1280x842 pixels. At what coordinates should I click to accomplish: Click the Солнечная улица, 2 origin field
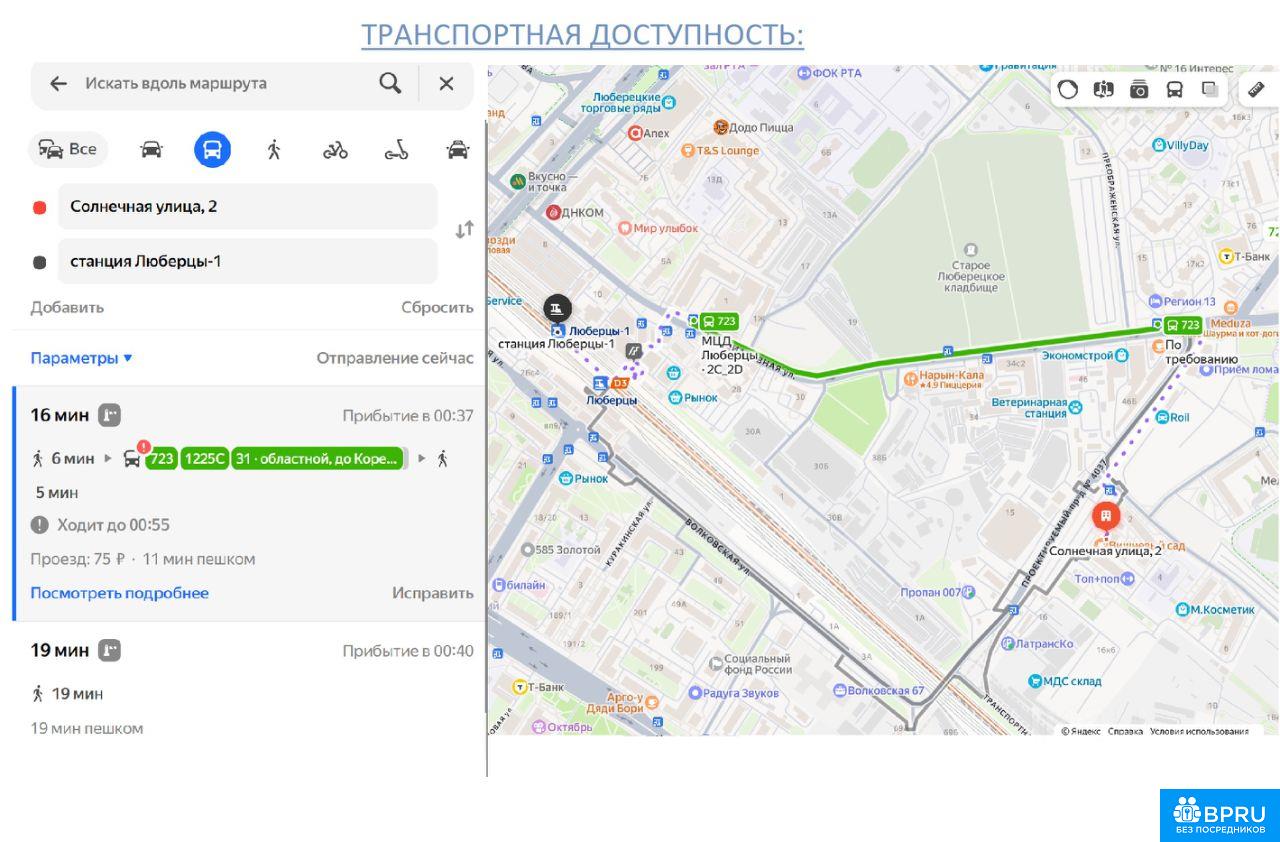point(247,207)
